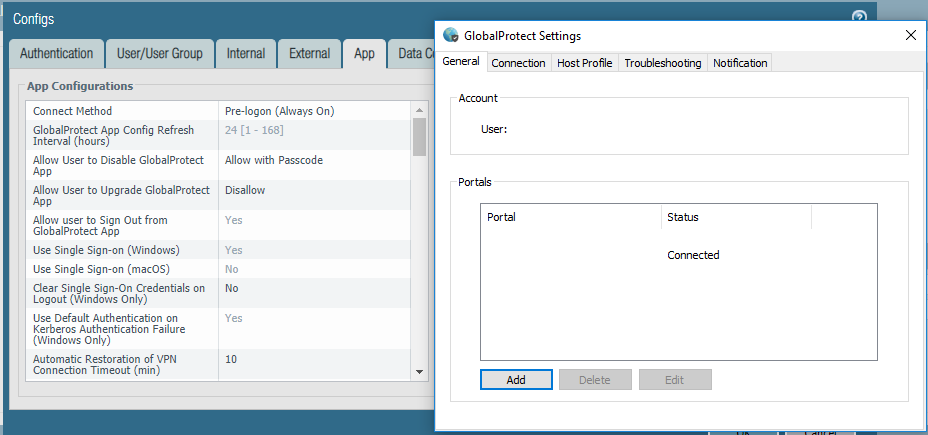Select the Troubleshooting tab
928x435 pixels.
pos(663,63)
